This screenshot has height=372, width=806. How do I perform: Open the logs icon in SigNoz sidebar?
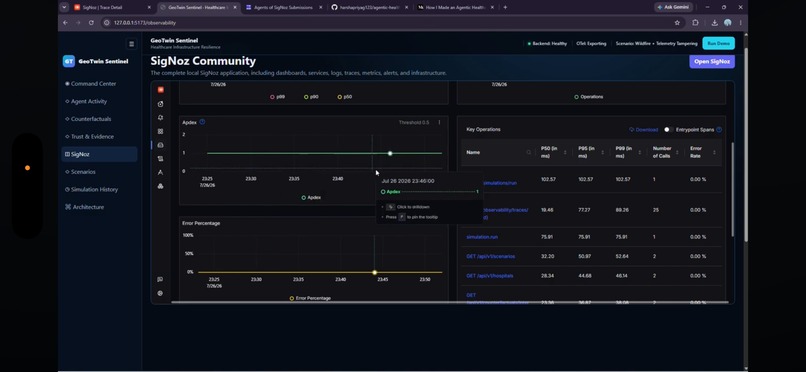pos(160,159)
